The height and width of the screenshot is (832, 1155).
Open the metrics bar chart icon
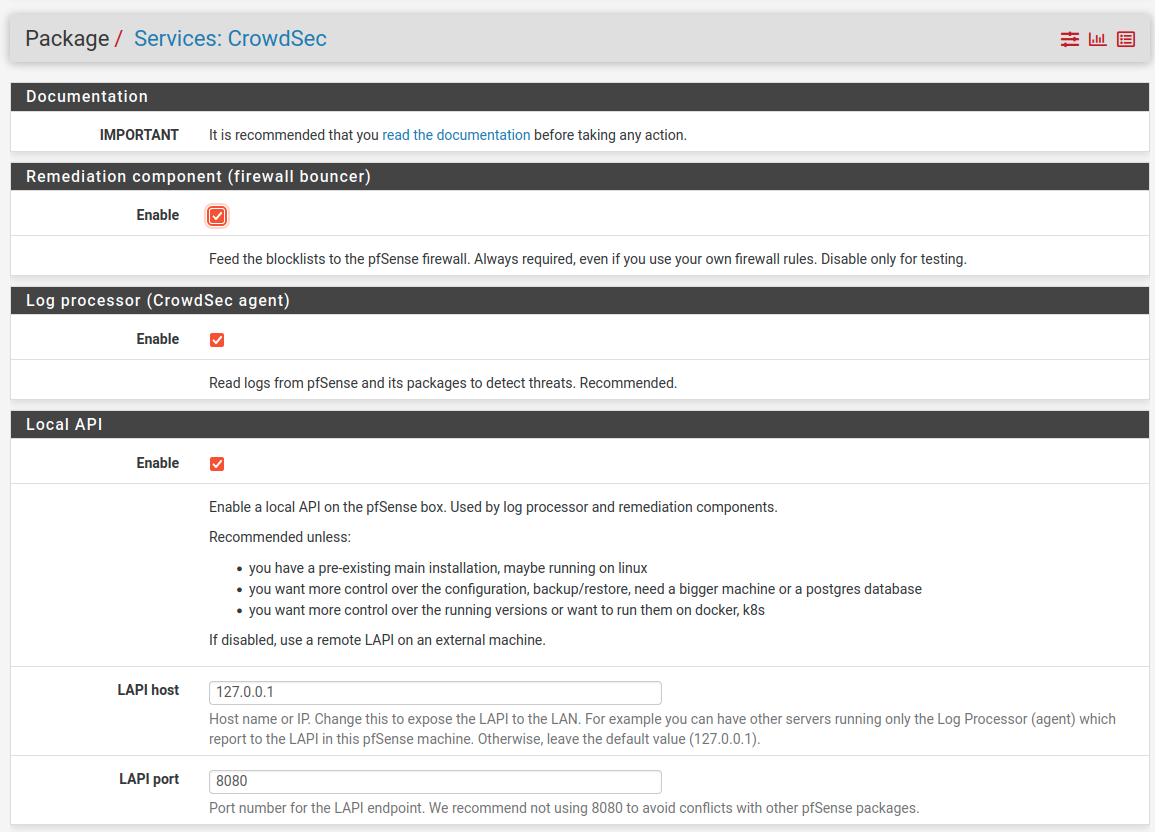click(1097, 39)
